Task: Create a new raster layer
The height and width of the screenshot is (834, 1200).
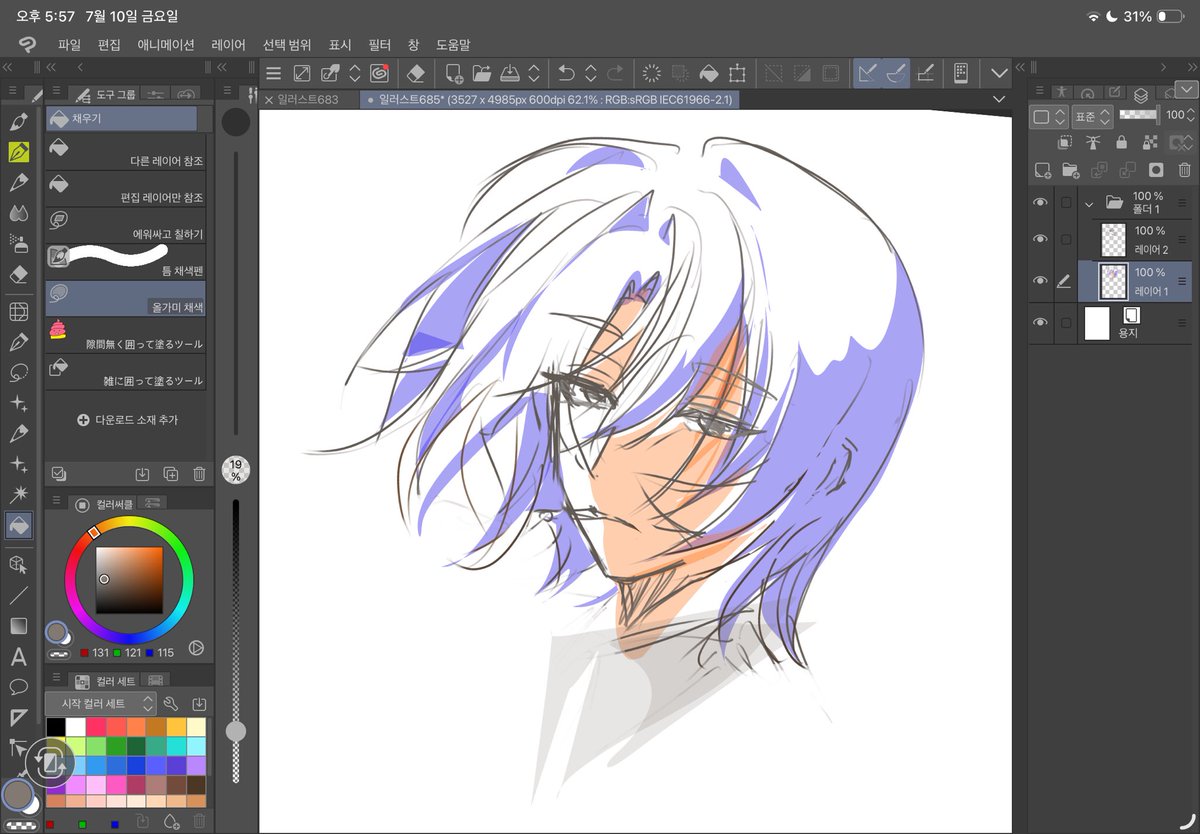Action: 1043,170
